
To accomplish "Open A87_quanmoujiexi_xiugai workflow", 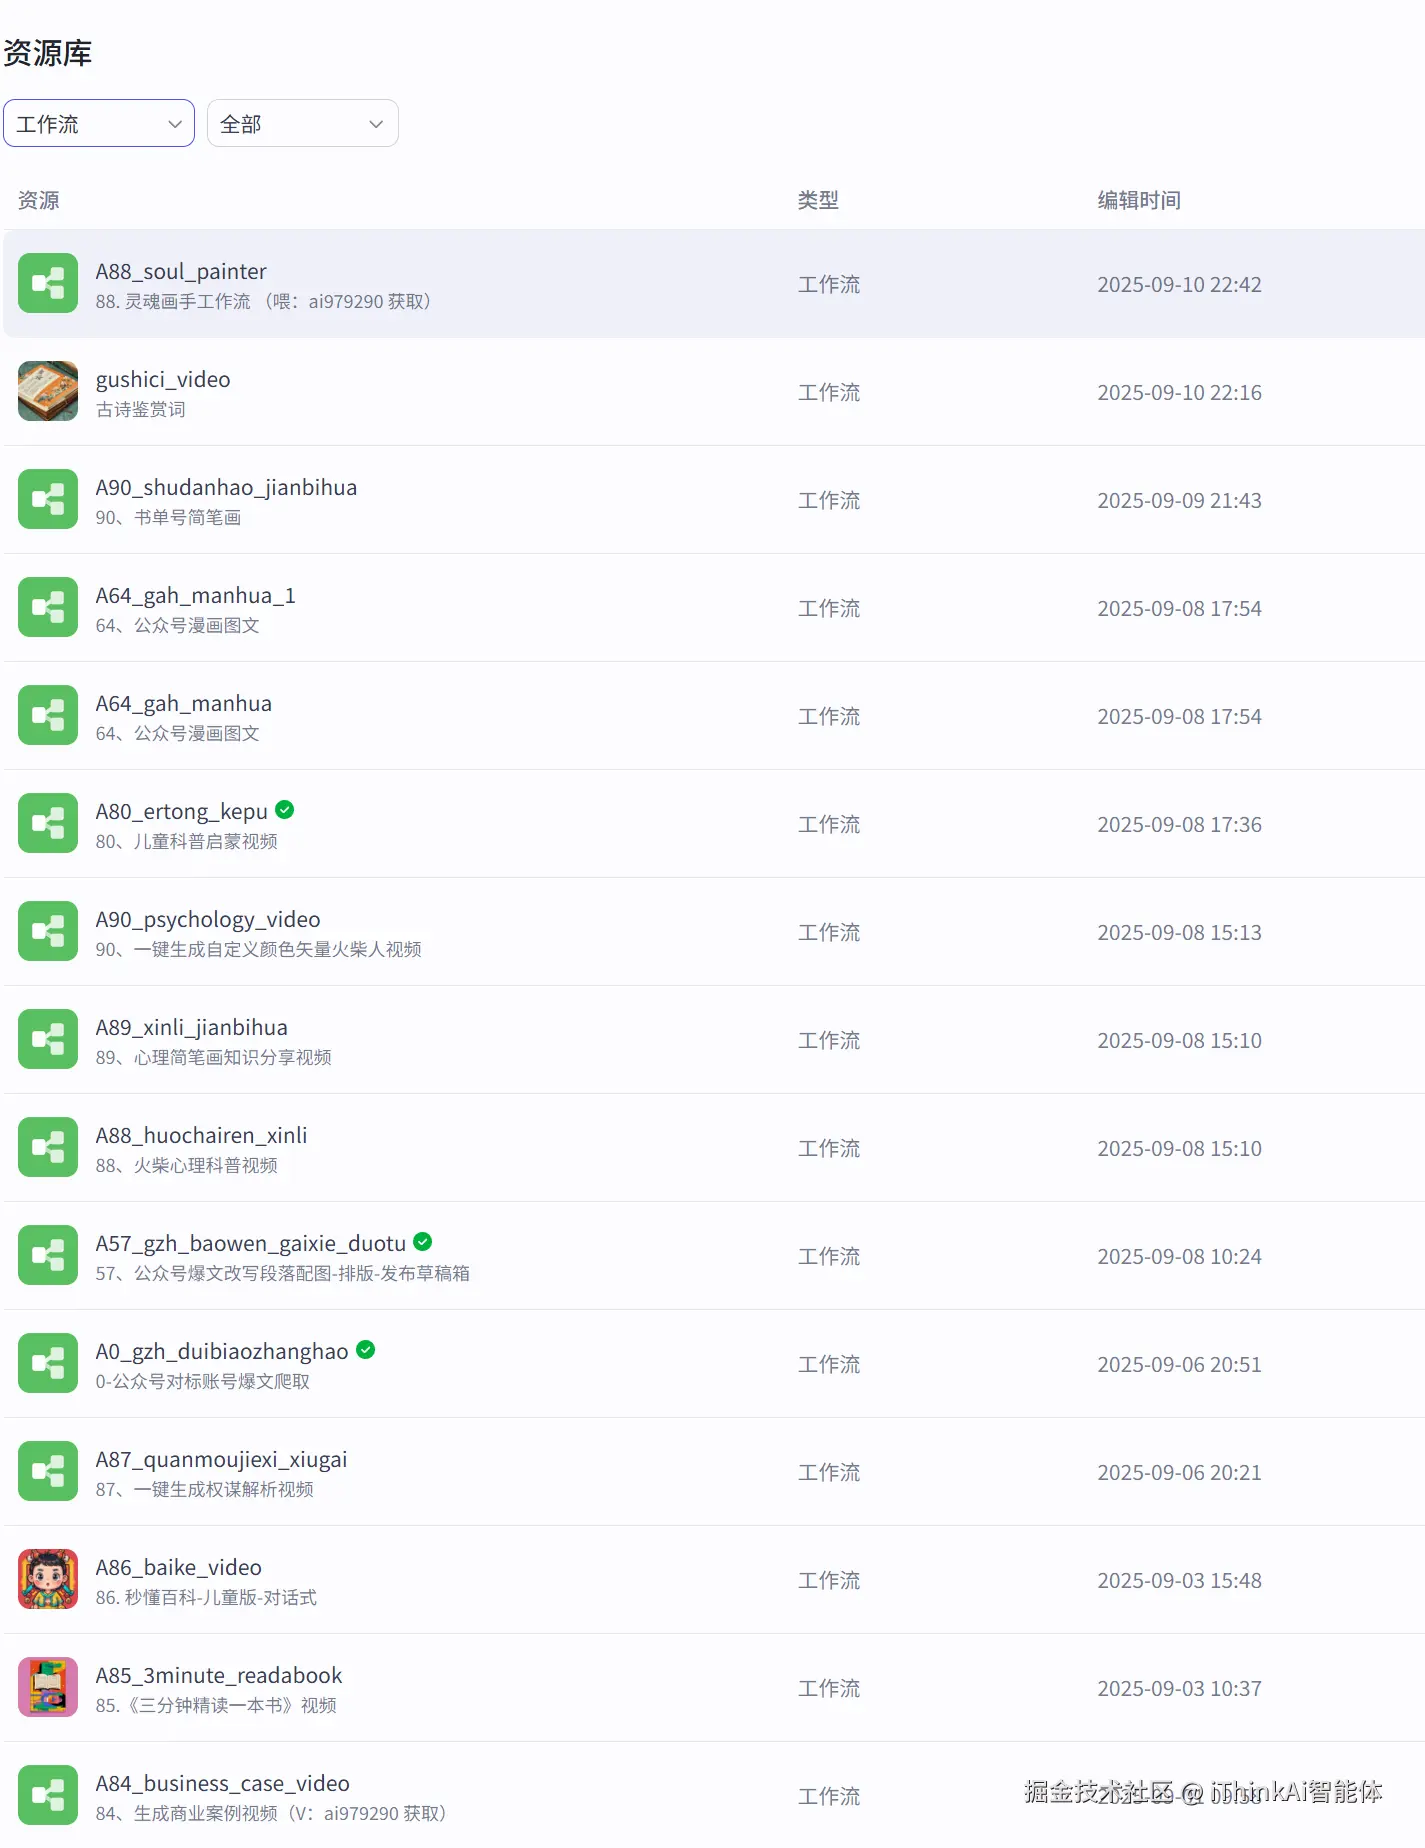I will [714, 1472].
